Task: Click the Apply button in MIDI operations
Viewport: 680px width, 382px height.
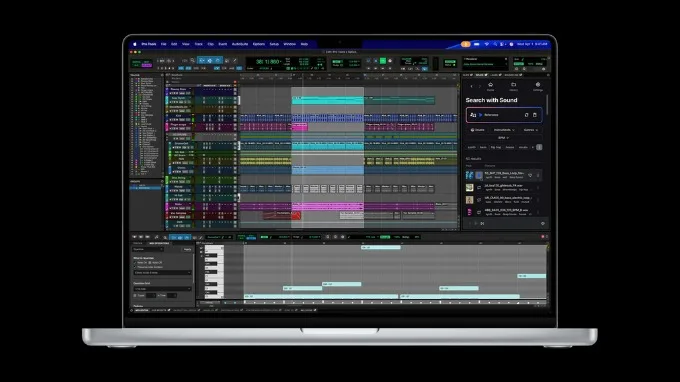Action: [187, 249]
